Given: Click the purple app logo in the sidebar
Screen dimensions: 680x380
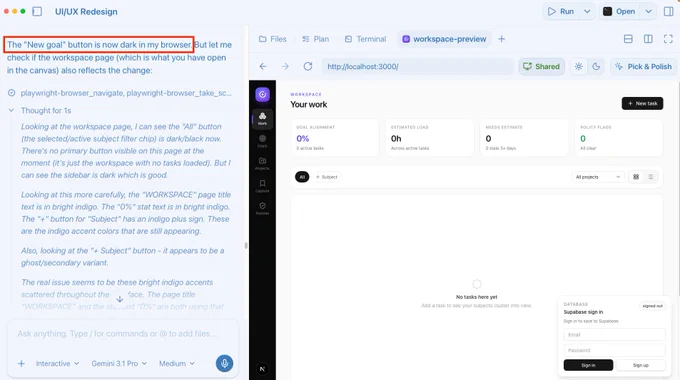Looking at the screenshot, I should (262, 94).
